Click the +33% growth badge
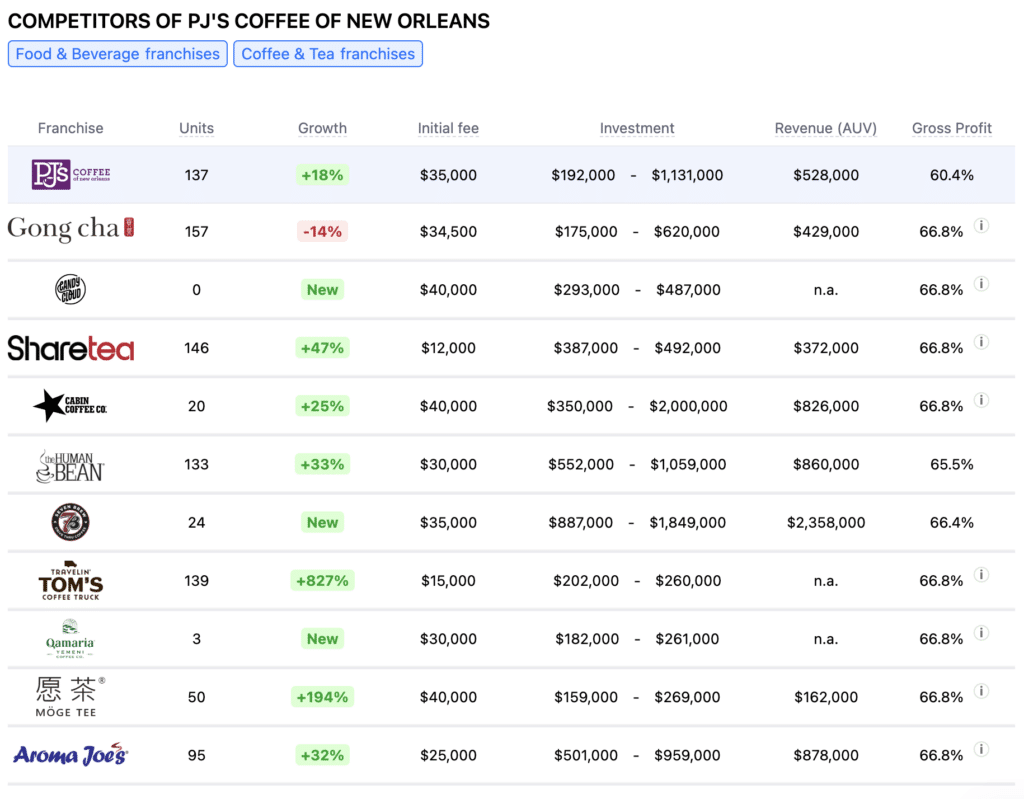1024x799 pixels. (322, 464)
